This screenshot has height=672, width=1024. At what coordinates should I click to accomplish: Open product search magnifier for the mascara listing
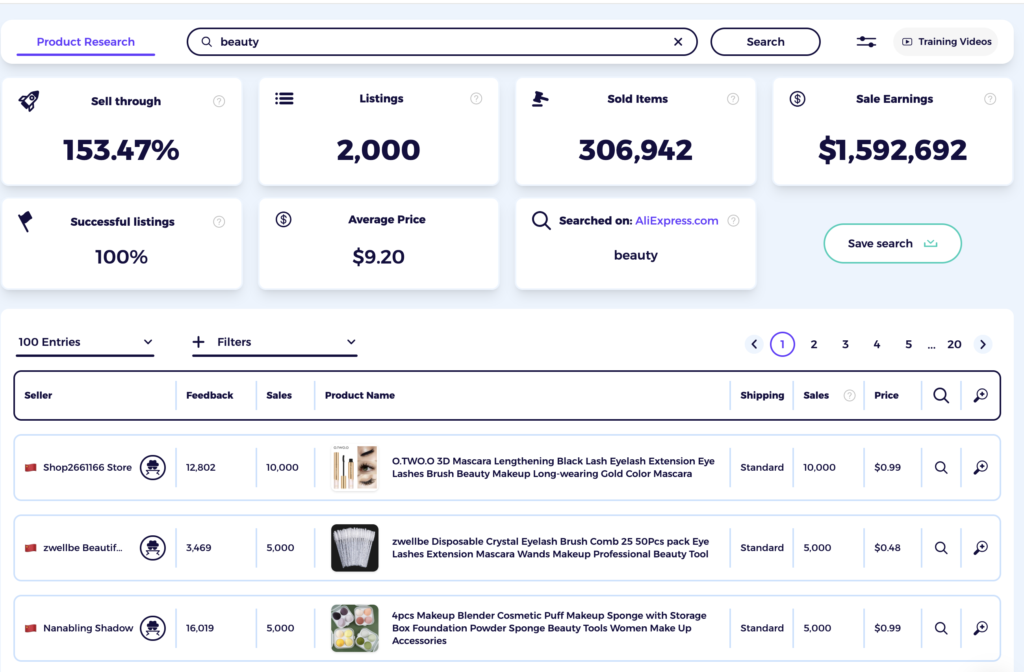tap(940, 467)
